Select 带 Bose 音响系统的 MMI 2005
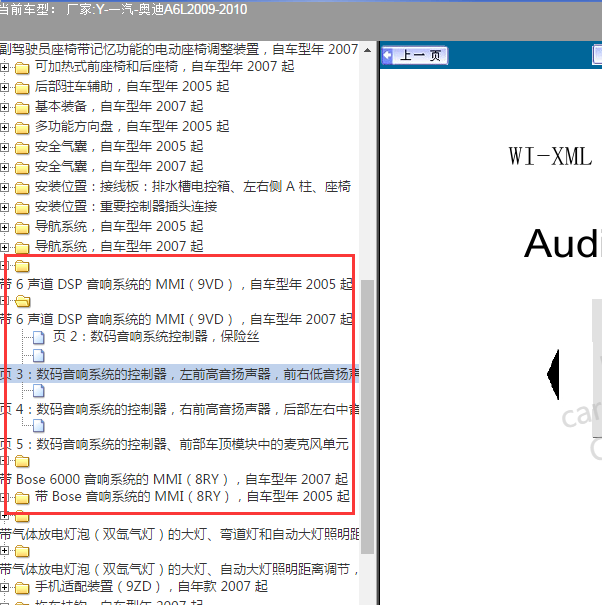This screenshot has width=602, height=605. 192,496
